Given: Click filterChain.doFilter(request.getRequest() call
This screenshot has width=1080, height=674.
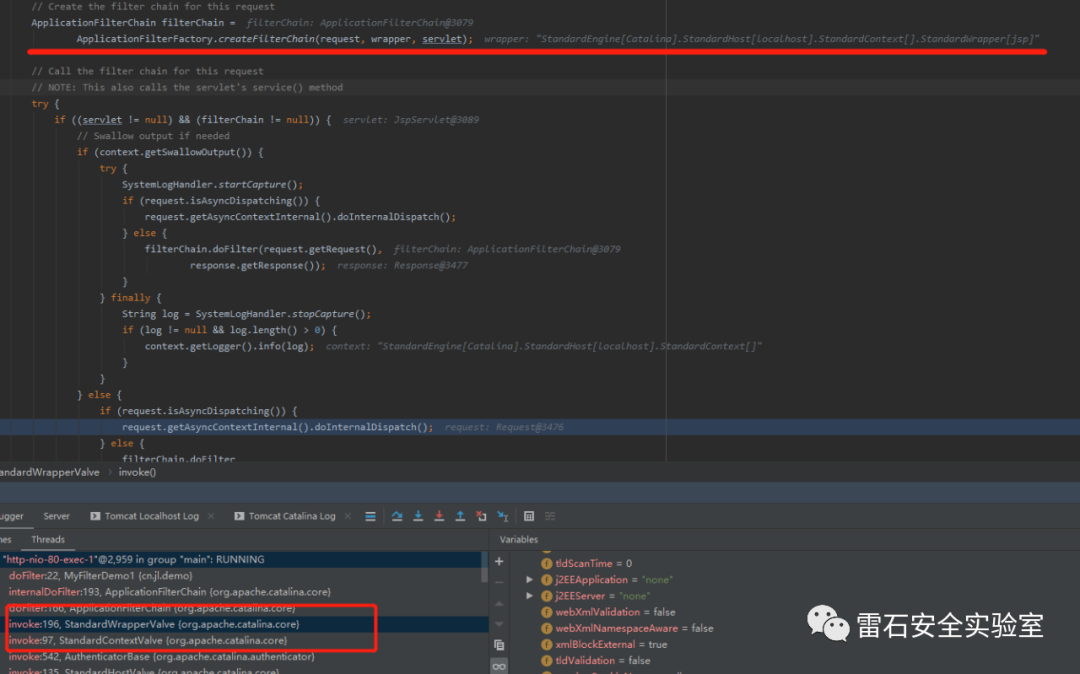Looking at the screenshot, I should click(x=263, y=249).
